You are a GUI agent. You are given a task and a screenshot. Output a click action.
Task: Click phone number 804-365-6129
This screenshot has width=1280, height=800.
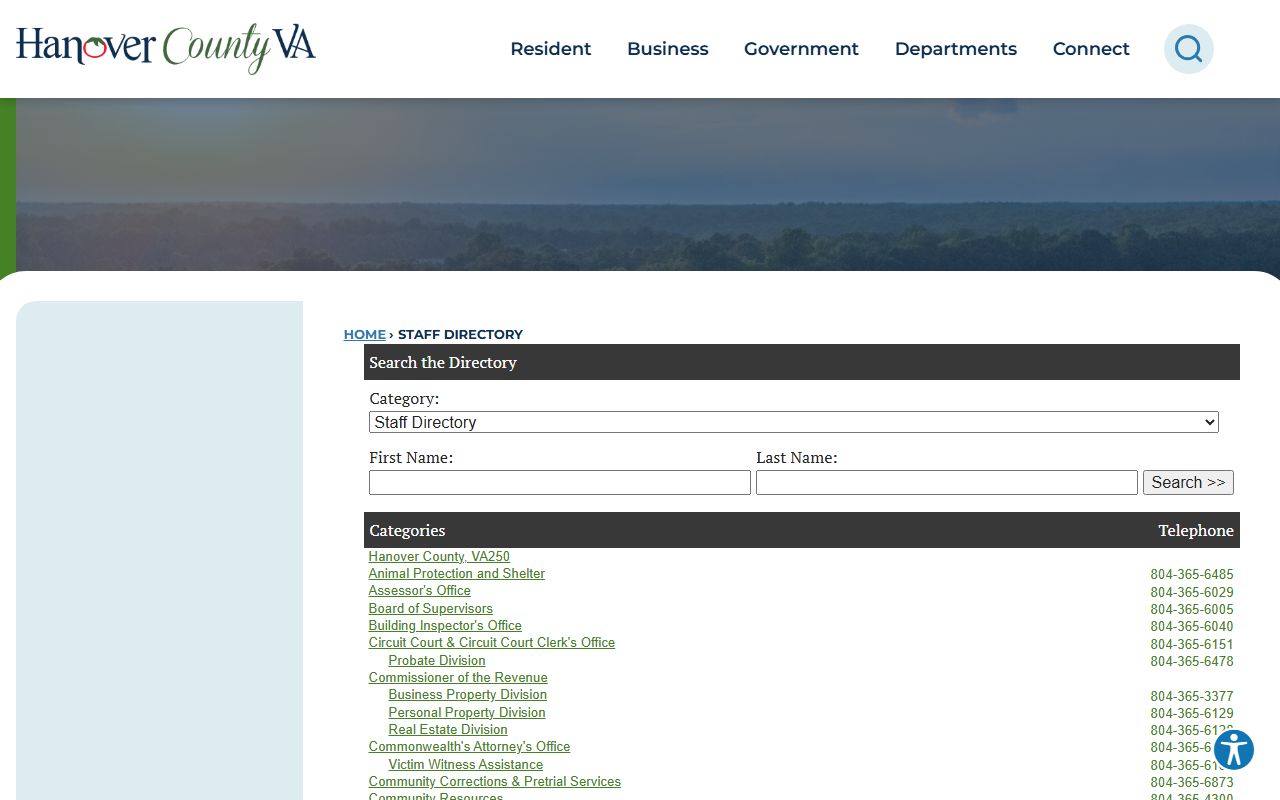[x=1192, y=713]
